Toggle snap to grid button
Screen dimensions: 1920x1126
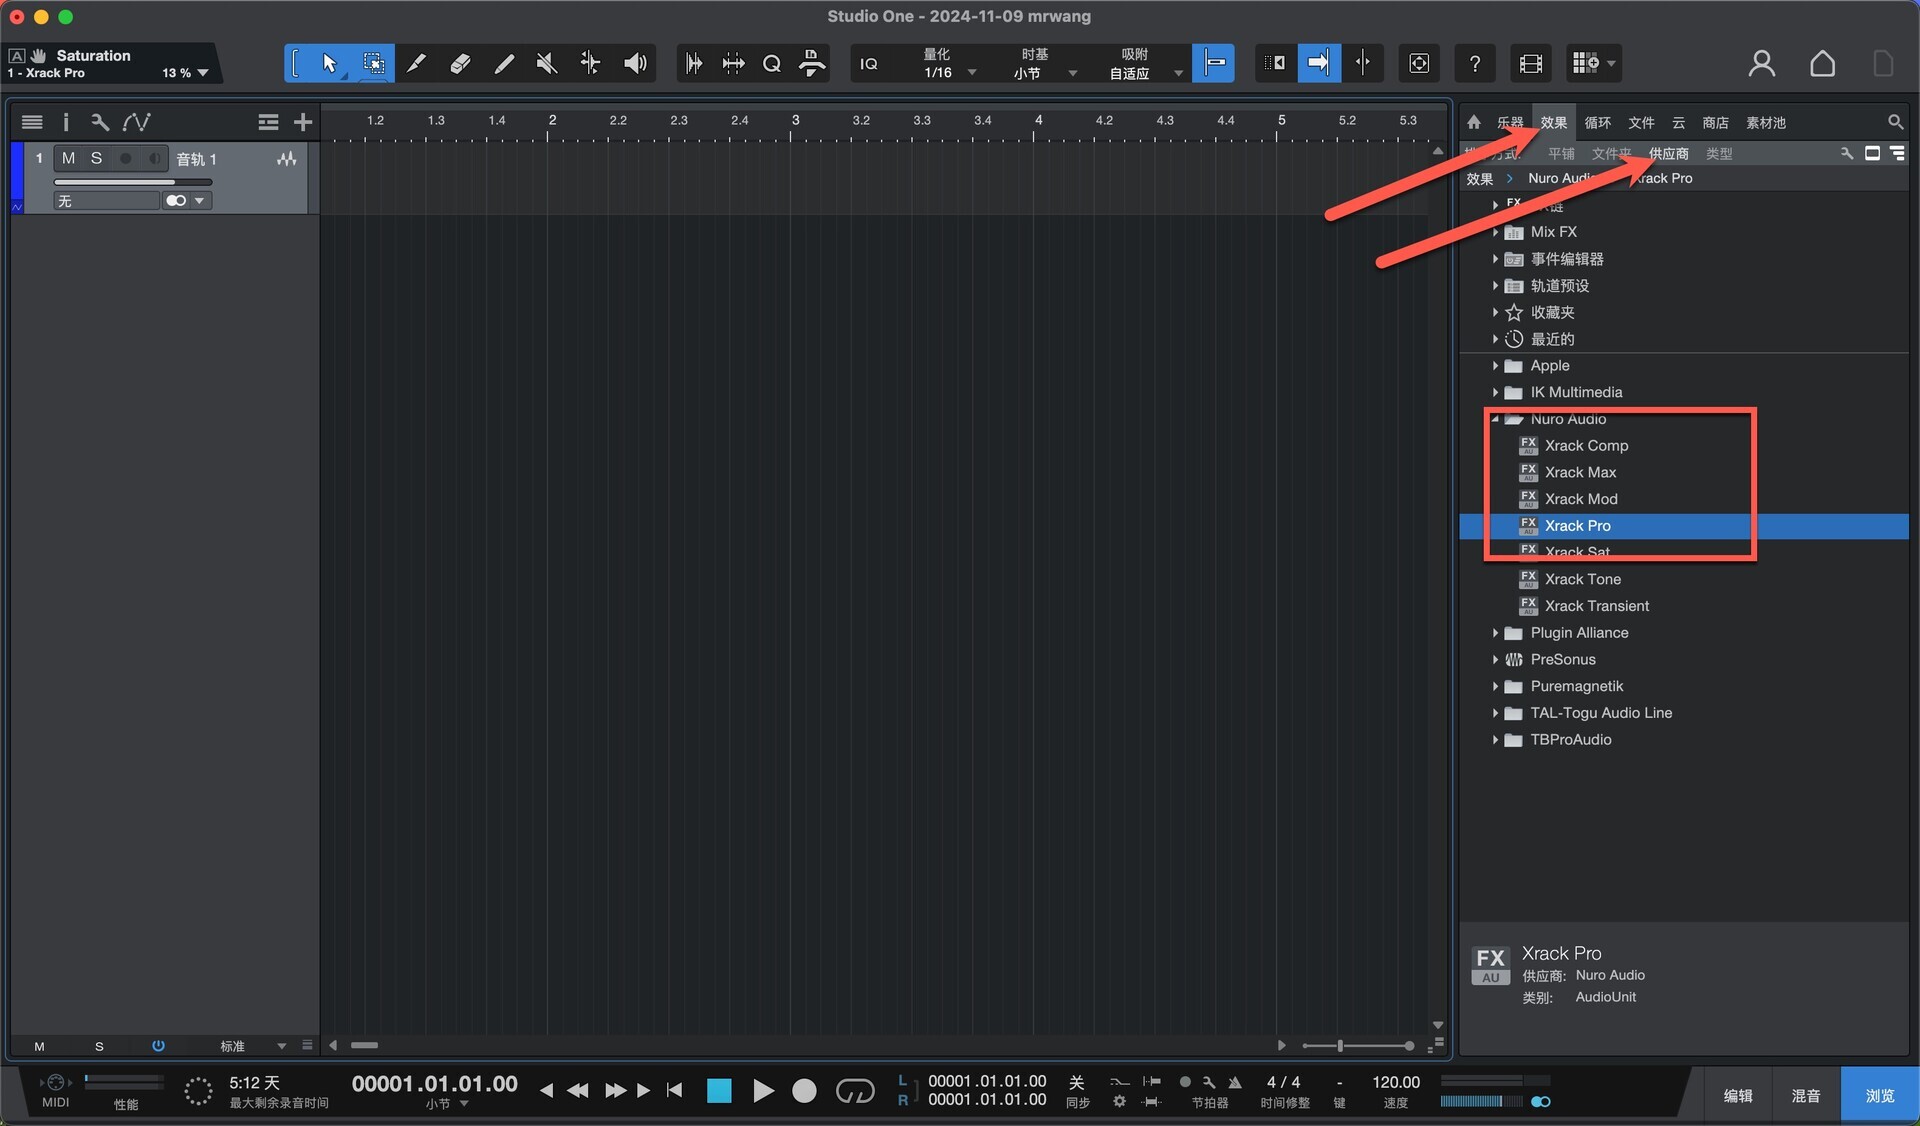(1213, 63)
